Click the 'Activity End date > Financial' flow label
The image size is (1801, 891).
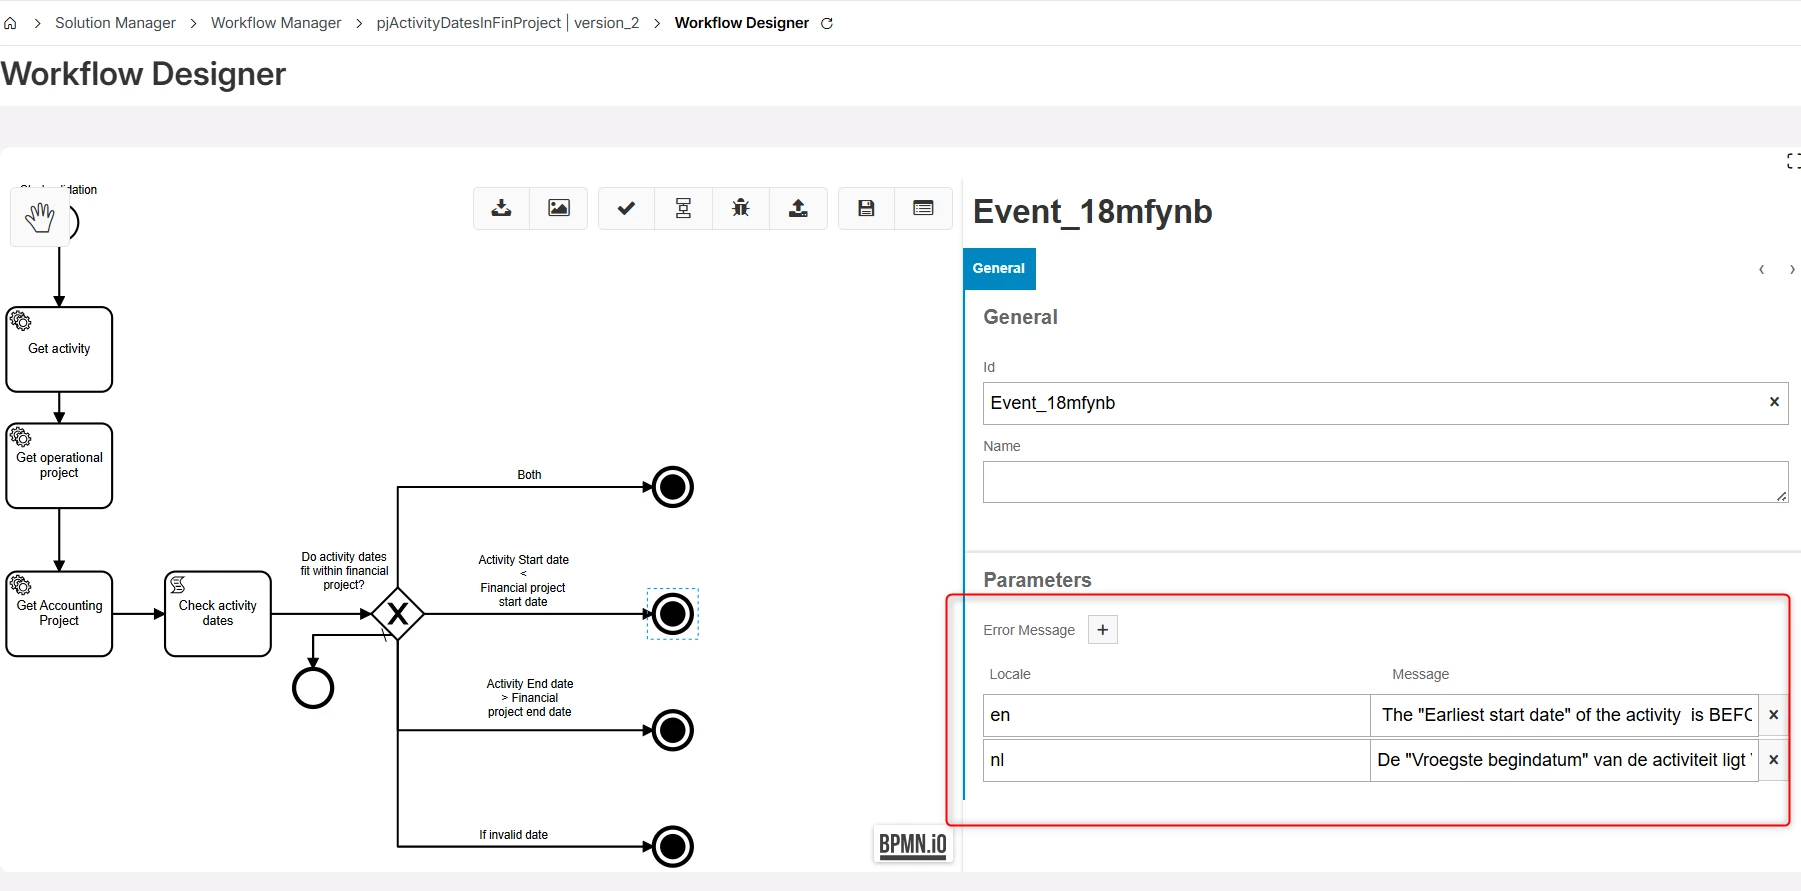[x=530, y=698]
